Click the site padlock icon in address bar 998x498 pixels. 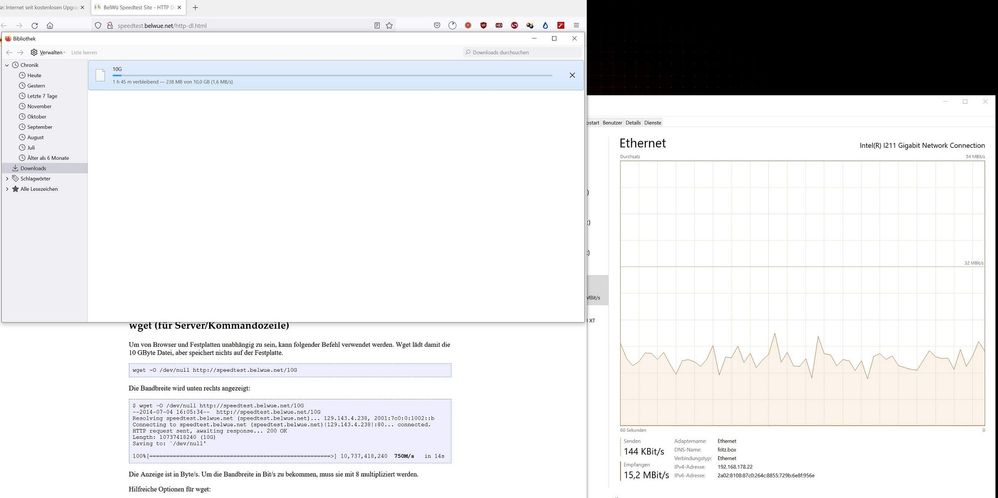pyautogui.click(x=109, y=25)
